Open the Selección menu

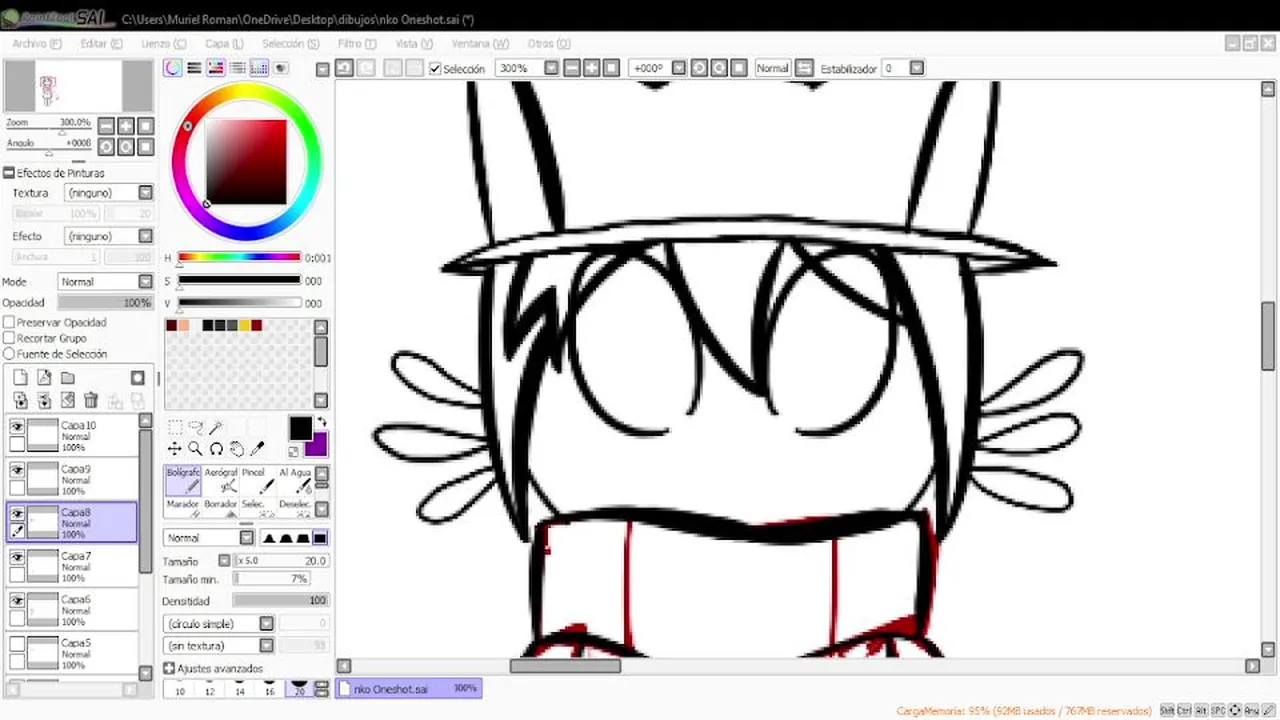(x=290, y=44)
